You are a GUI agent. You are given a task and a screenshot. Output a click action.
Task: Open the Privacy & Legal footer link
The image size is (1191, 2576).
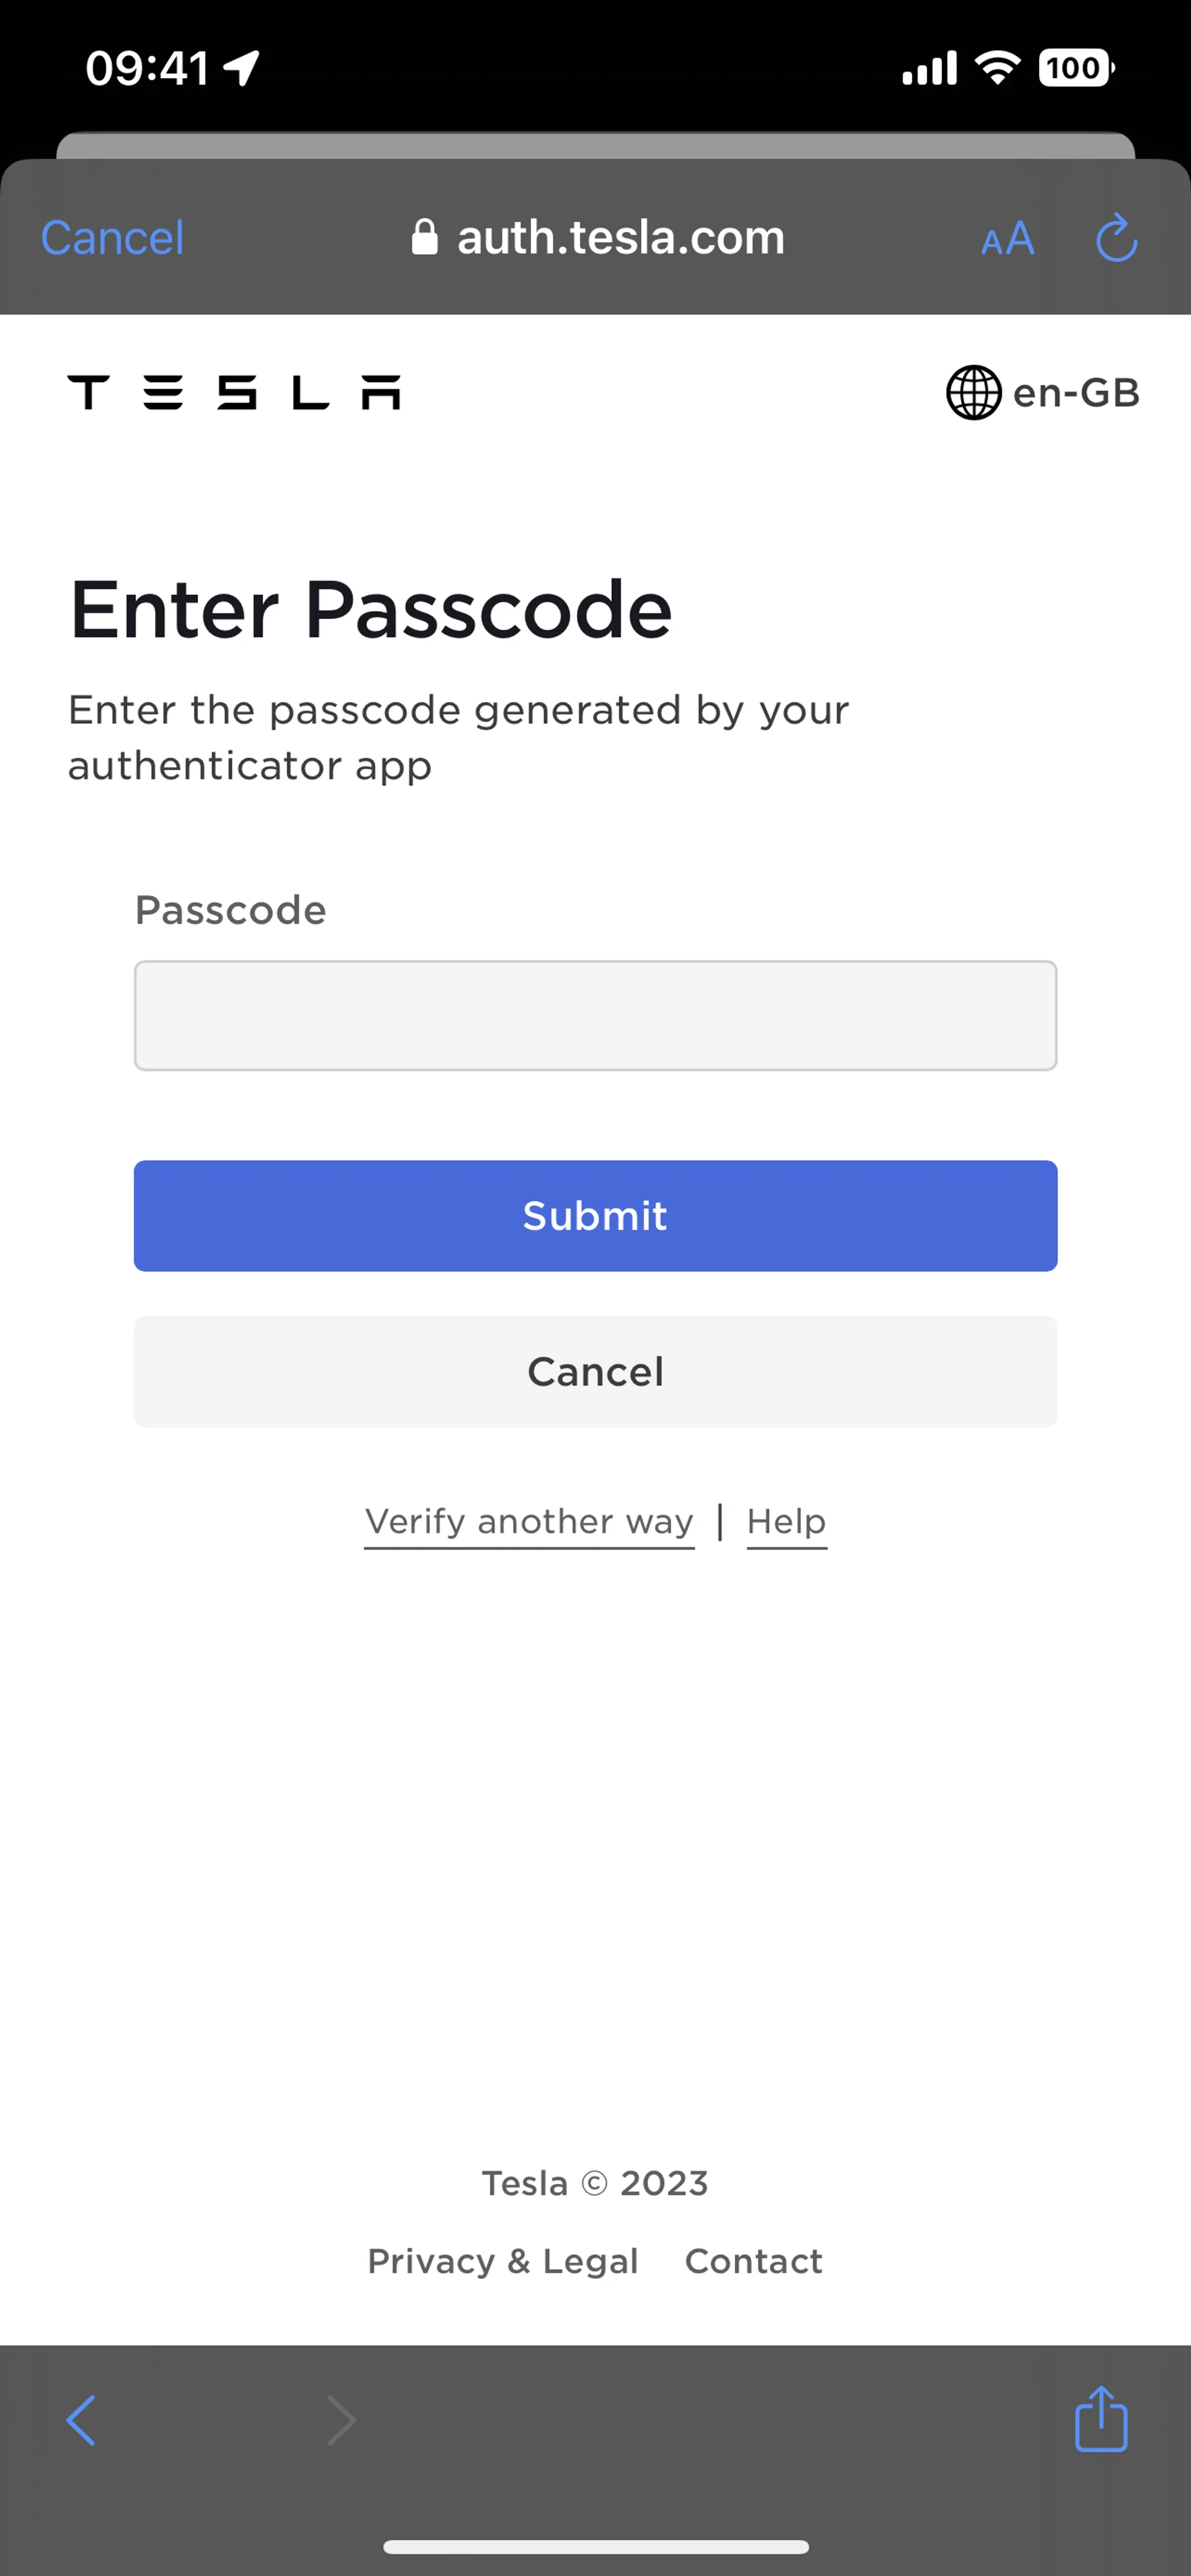502,2260
